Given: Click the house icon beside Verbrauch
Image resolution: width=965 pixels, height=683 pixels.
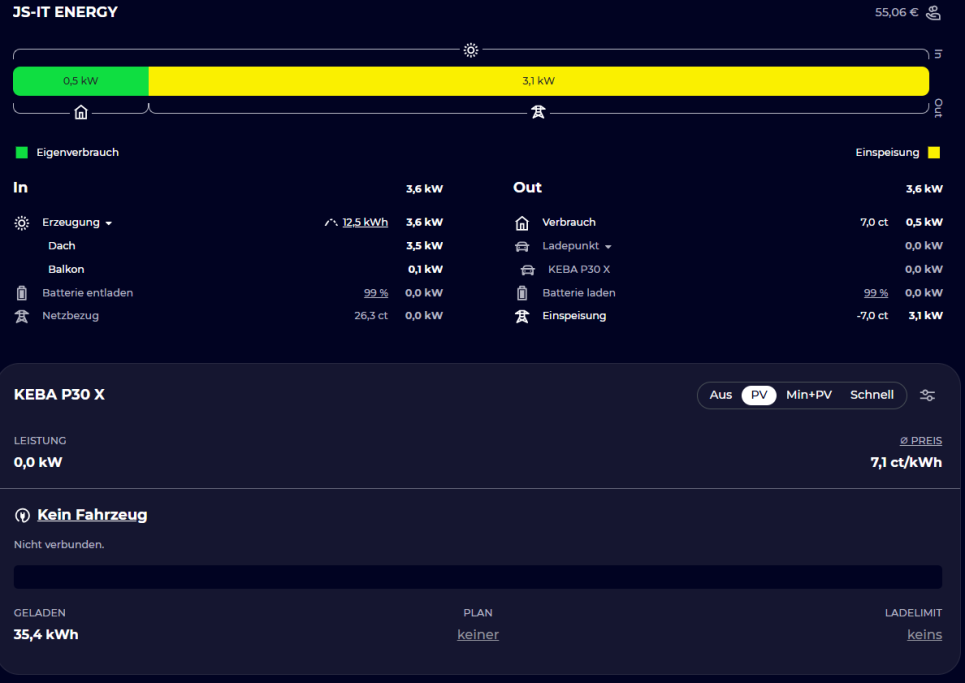Looking at the screenshot, I should point(522,223).
